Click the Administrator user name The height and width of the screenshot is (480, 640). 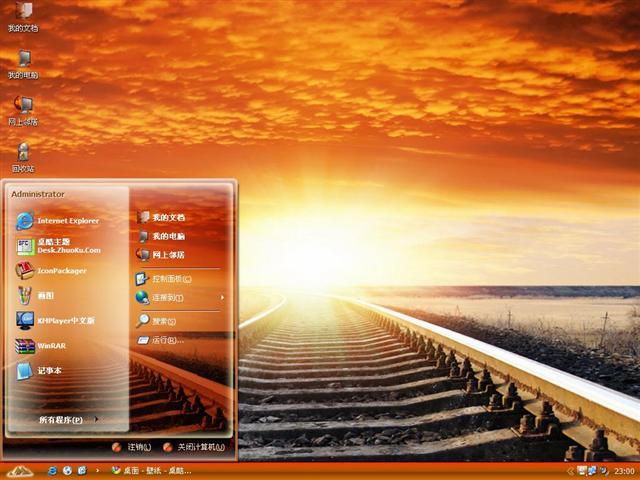(x=38, y=194)
